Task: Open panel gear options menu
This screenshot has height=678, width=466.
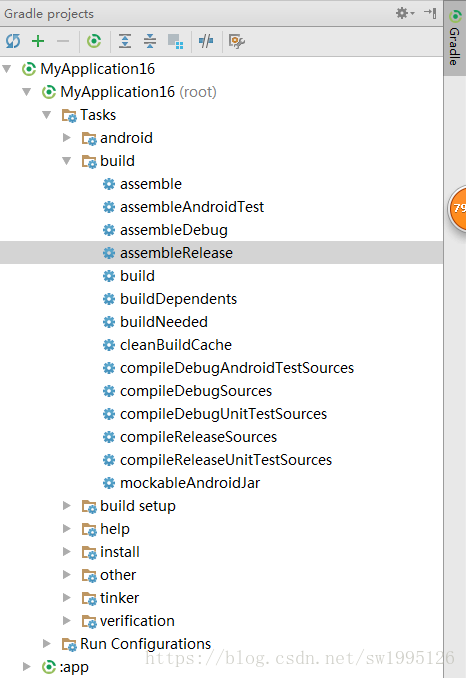Action: coord(405,13)
